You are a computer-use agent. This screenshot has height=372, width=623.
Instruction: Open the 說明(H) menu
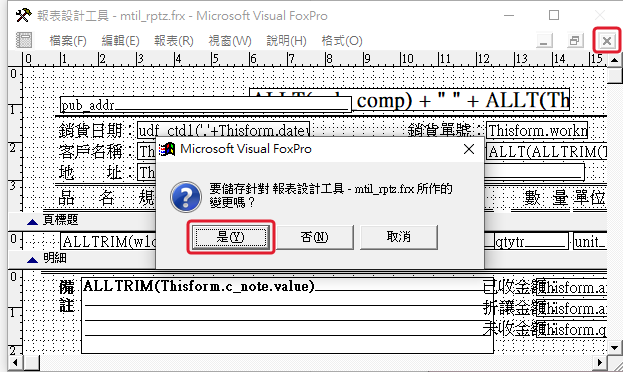tap(286, 41)
